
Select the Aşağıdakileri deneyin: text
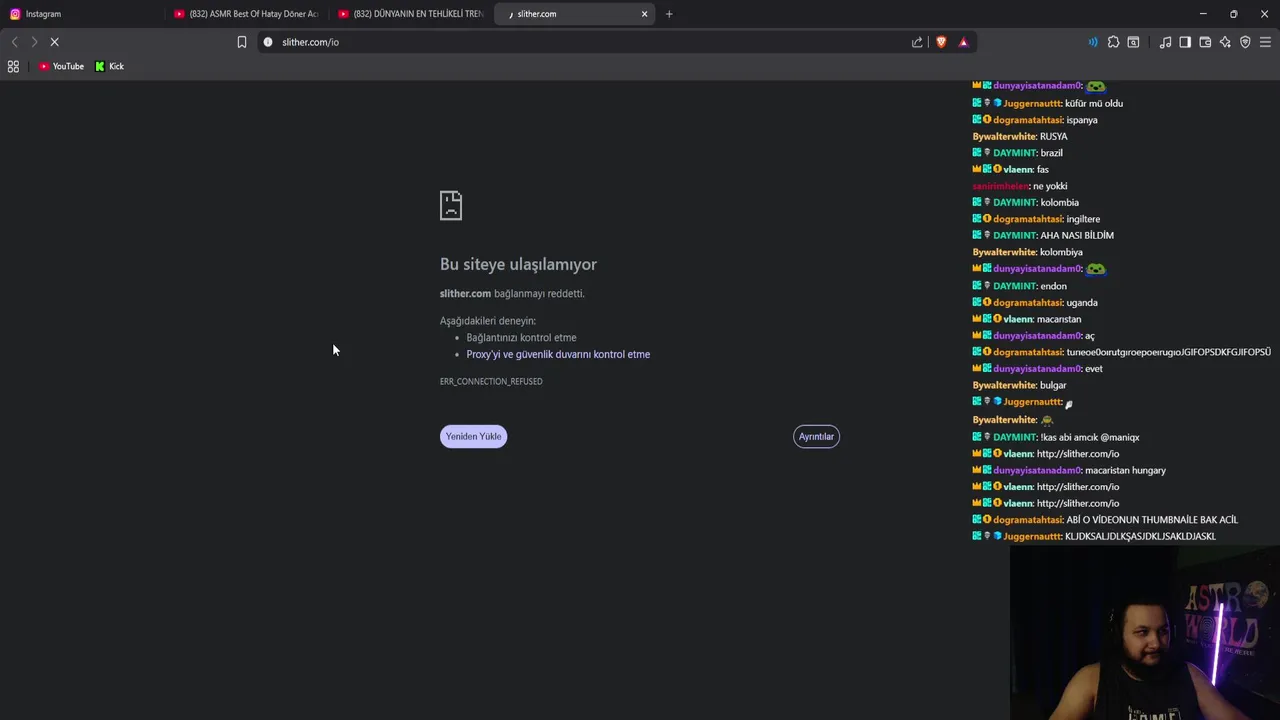(488, 321)
